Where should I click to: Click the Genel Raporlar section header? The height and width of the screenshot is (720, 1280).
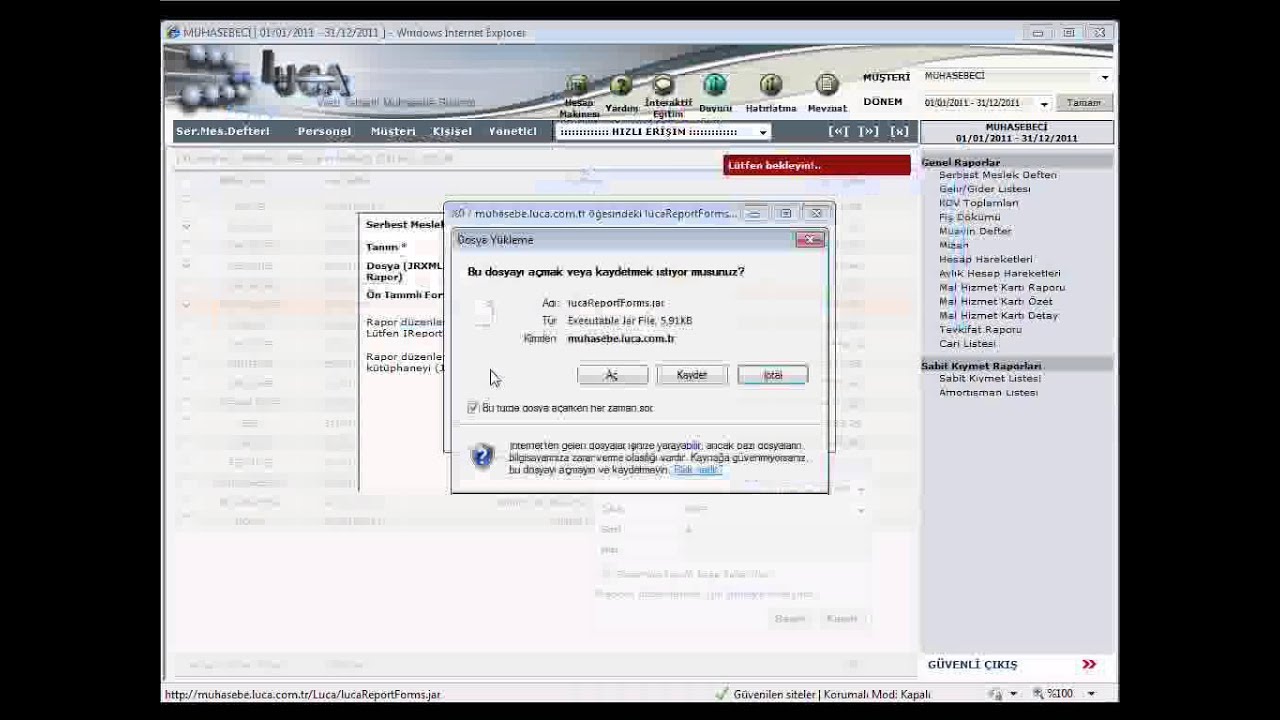tap(960, 162)
